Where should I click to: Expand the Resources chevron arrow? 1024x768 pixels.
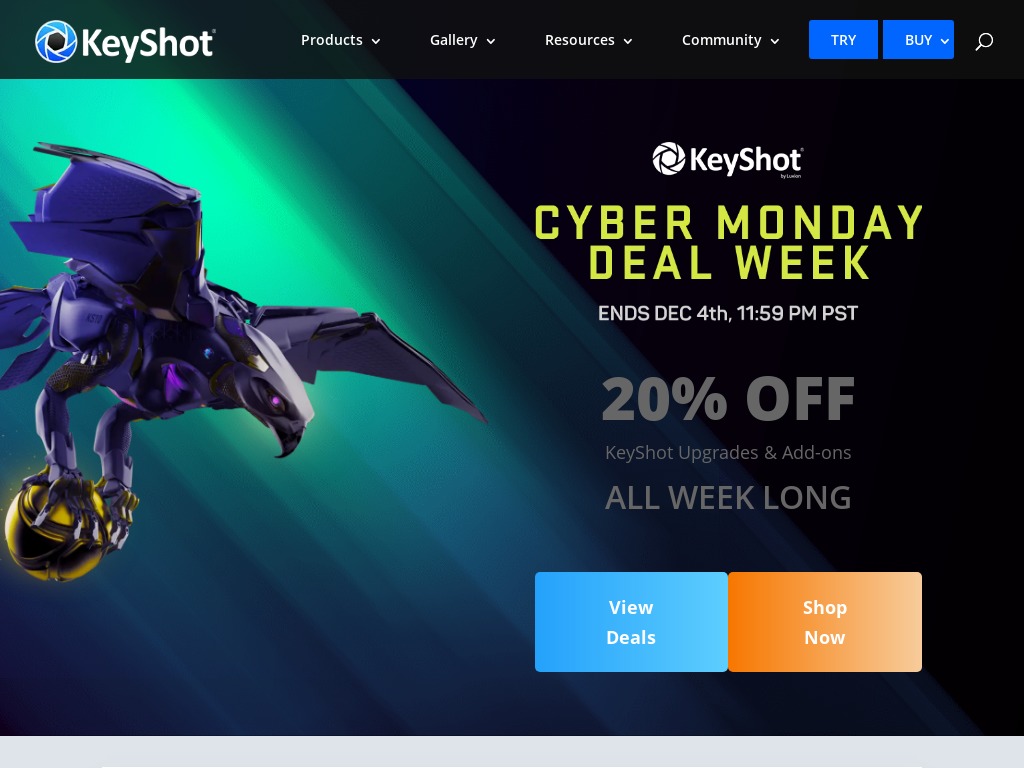point(628,41)
